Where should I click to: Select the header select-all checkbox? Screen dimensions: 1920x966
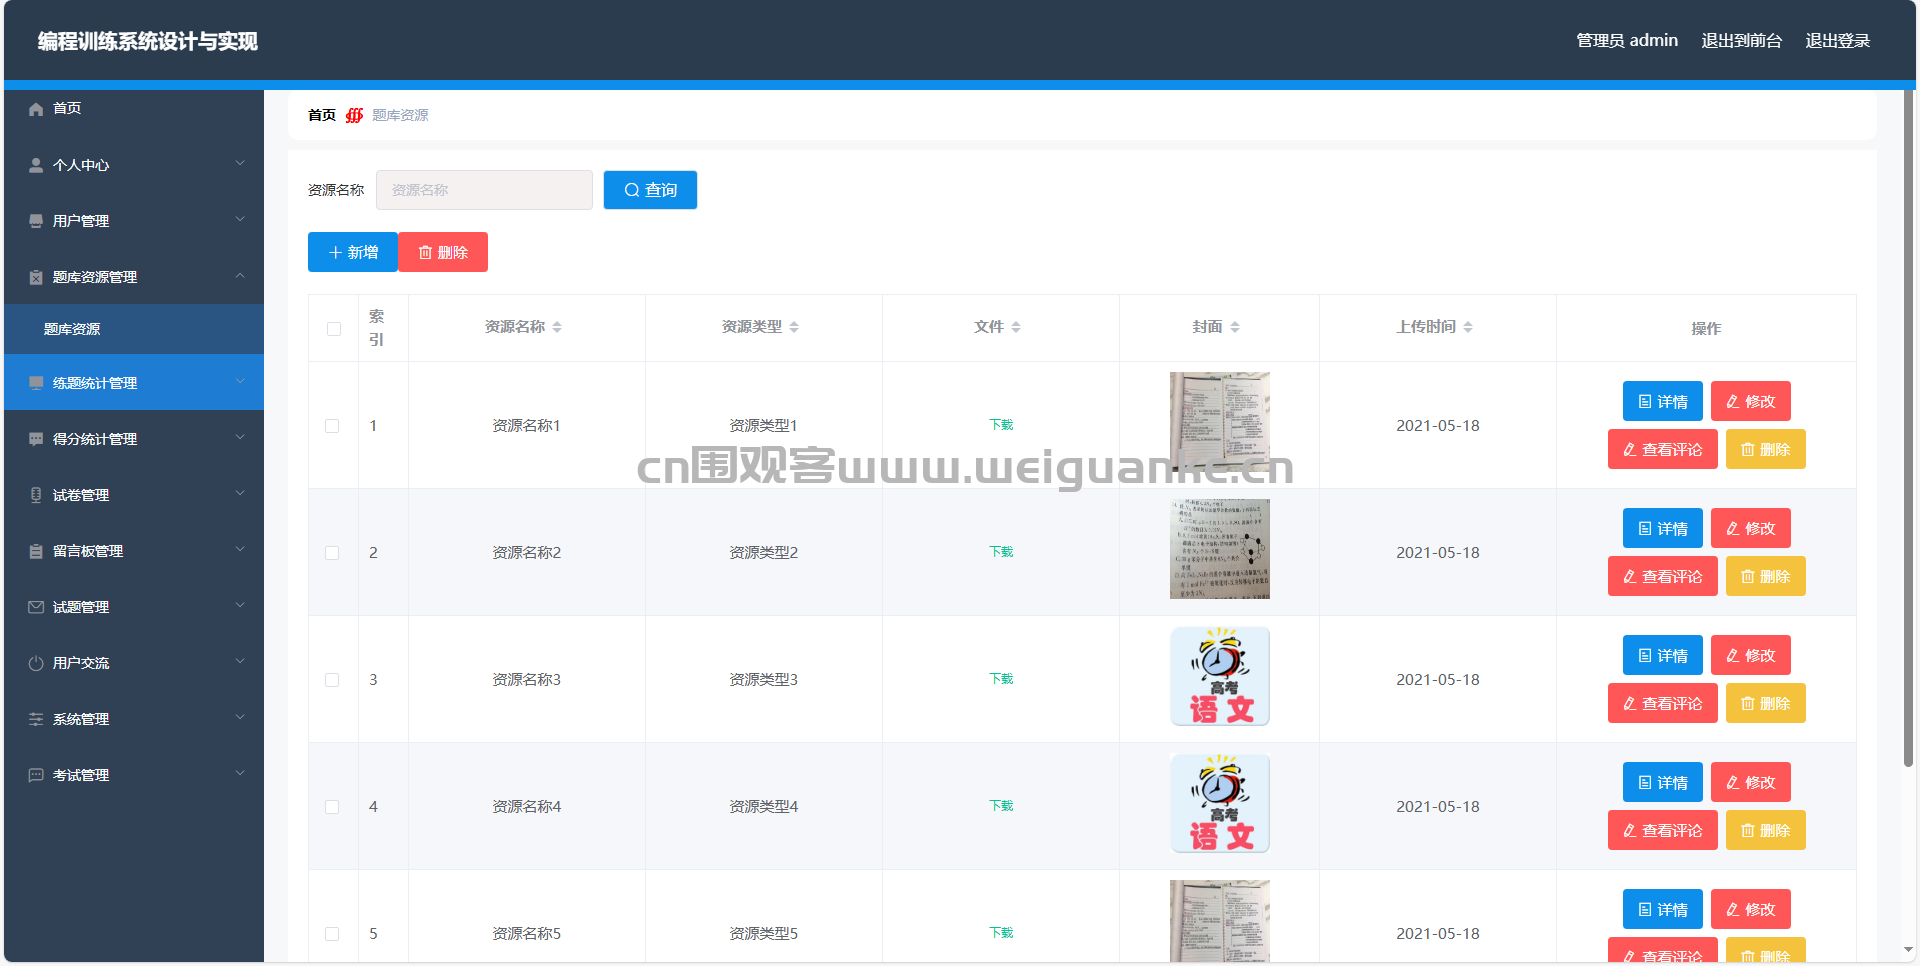coord(334,329)
